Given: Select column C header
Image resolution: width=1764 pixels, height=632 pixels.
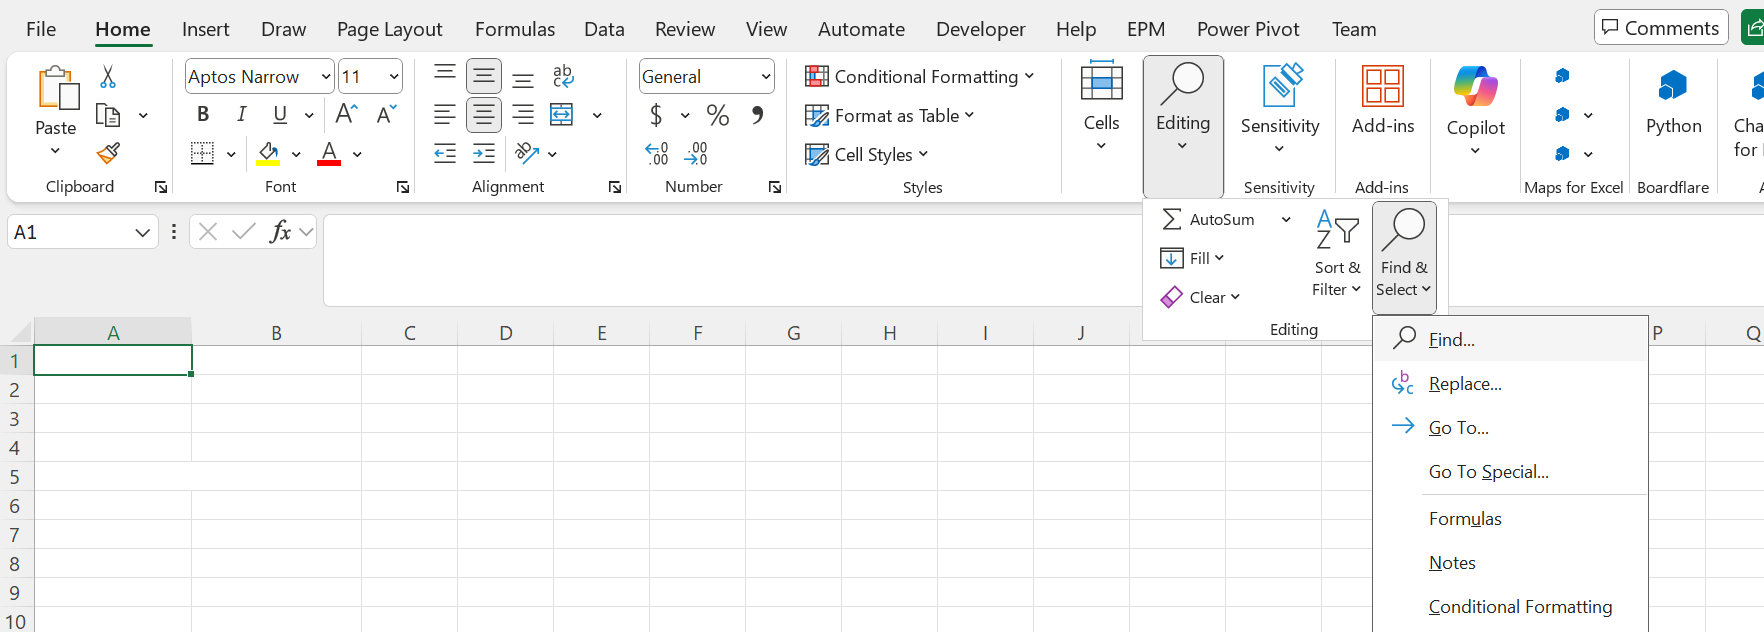Looking at the screenshot, I should [x=410, y=333].
